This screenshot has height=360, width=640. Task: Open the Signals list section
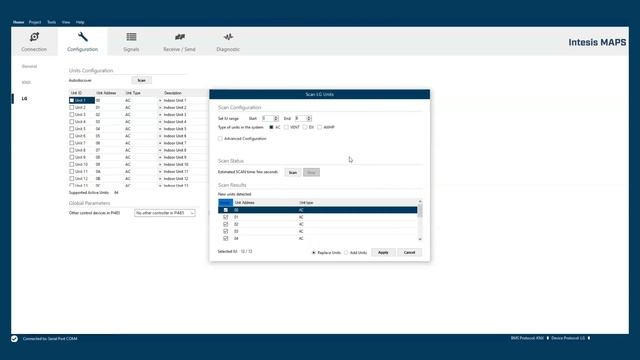[131, 42]
